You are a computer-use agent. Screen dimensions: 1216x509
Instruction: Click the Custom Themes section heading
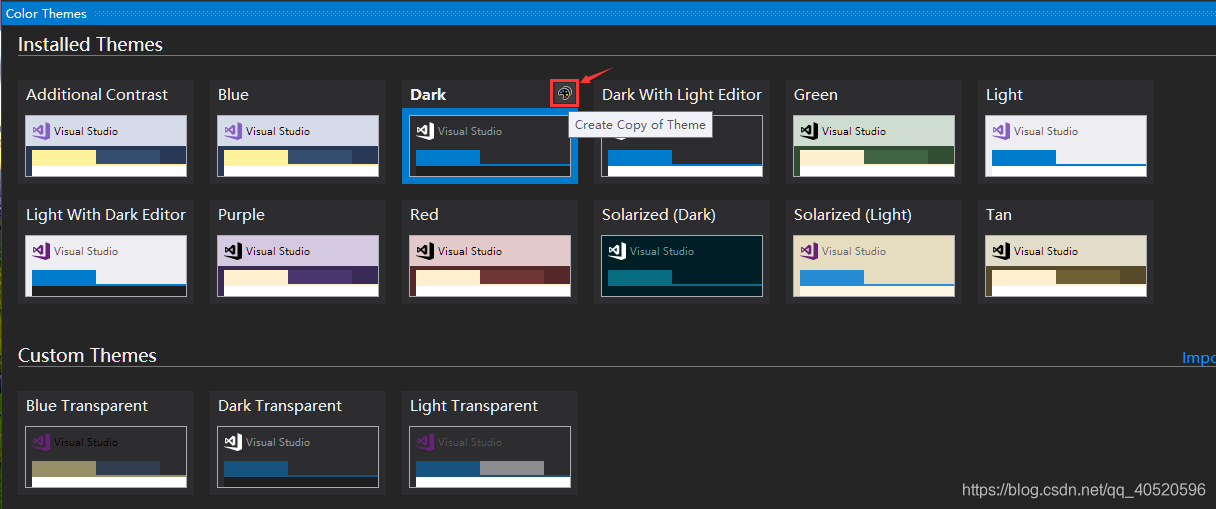click(x=87, y=355)
